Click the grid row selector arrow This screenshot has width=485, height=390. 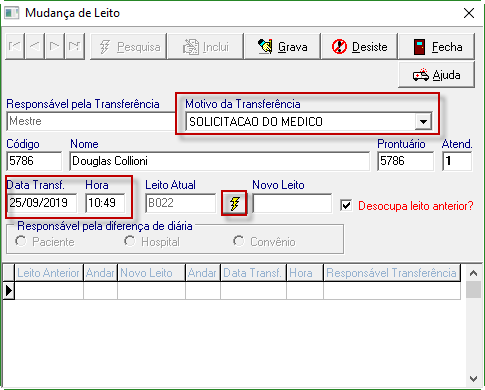point(9,291)
